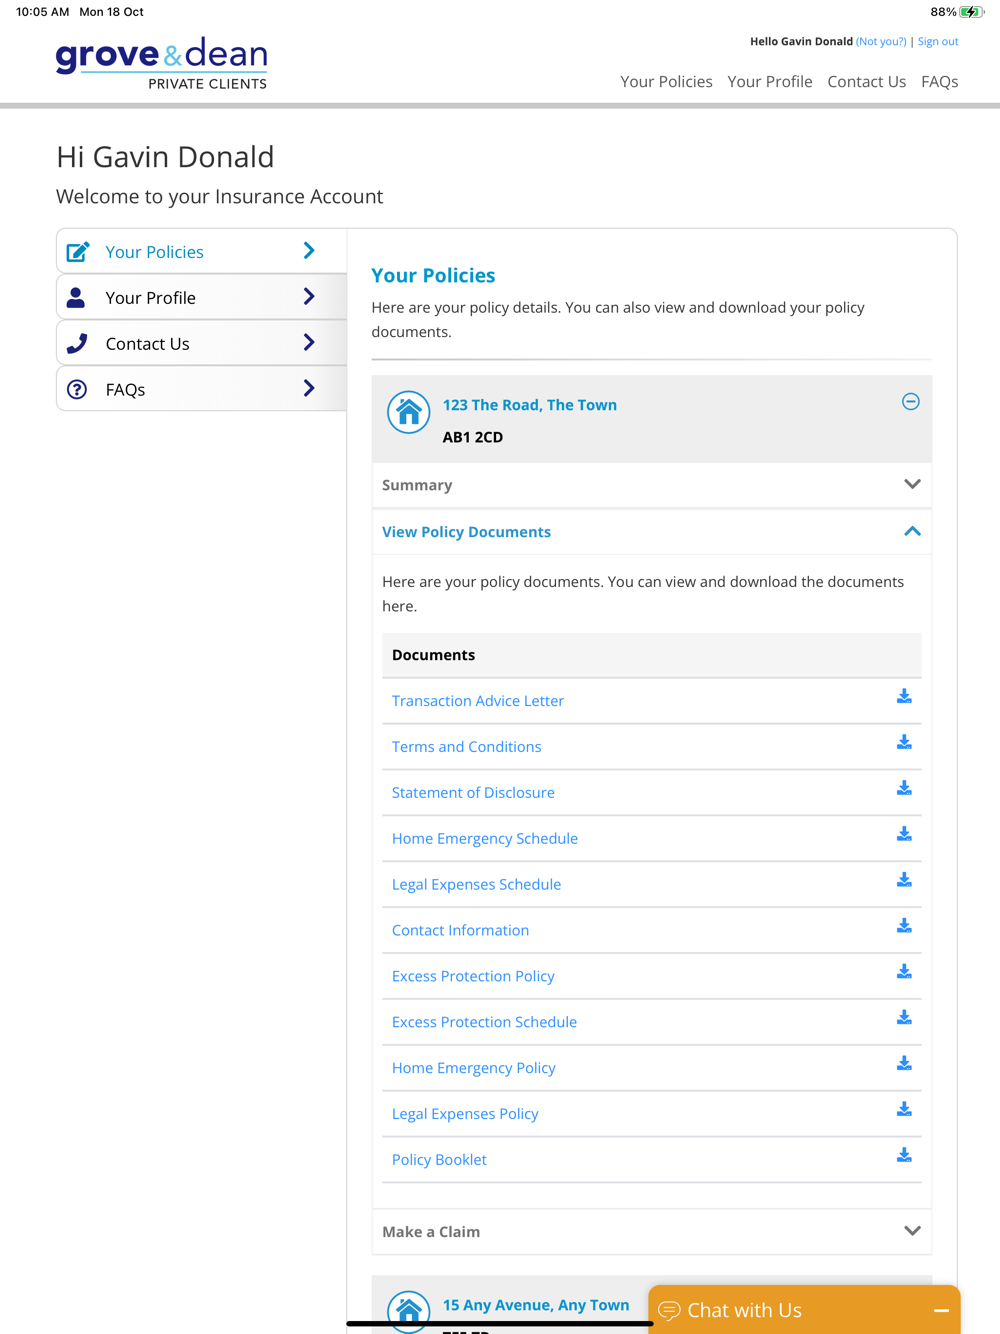The width and height of the screenshot is (1000, 1334).
Task: Click the Grove & Dean logo
Action: [x=162, y=63]
